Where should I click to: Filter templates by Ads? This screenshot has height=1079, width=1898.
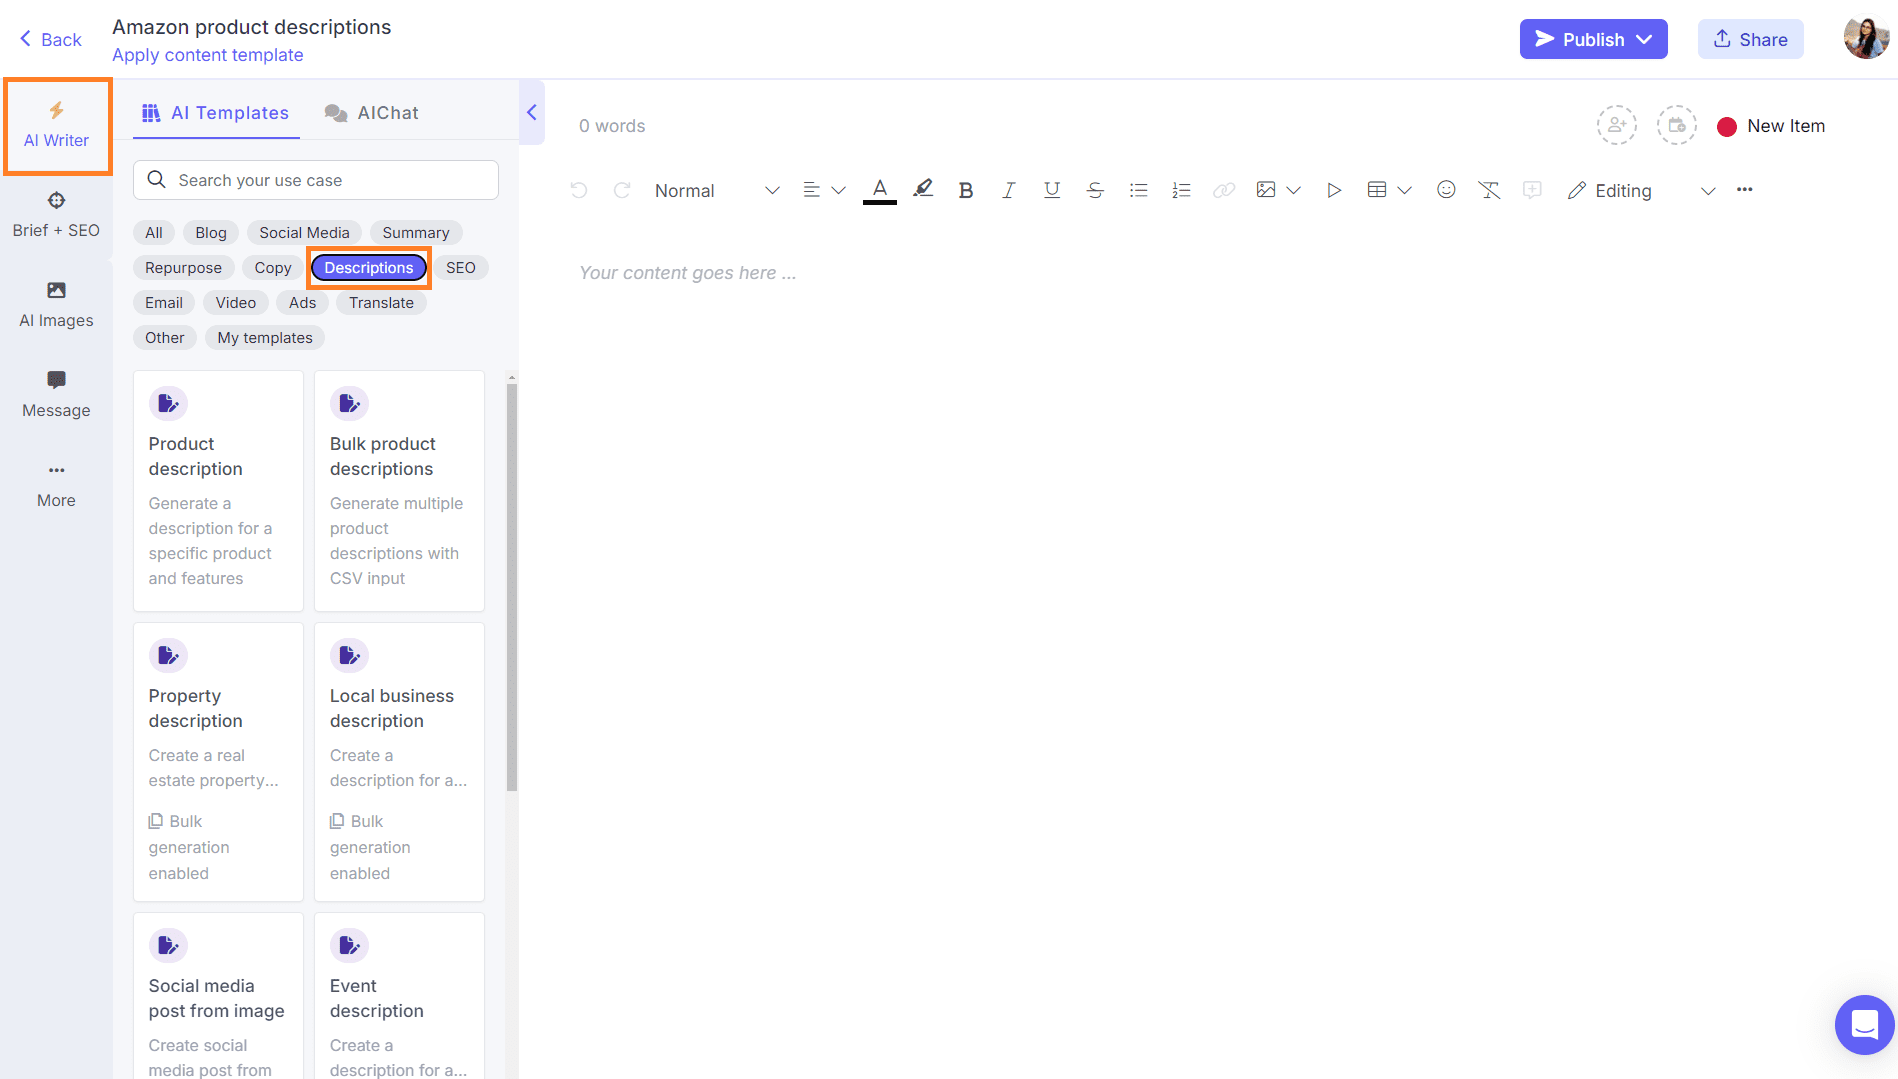(303, 302)
